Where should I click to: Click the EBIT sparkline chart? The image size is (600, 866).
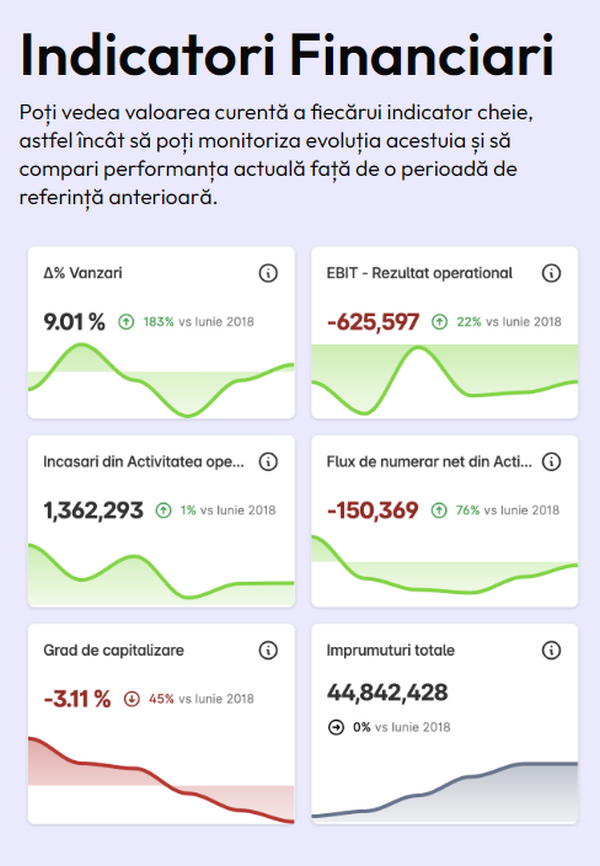coord(444,382)
